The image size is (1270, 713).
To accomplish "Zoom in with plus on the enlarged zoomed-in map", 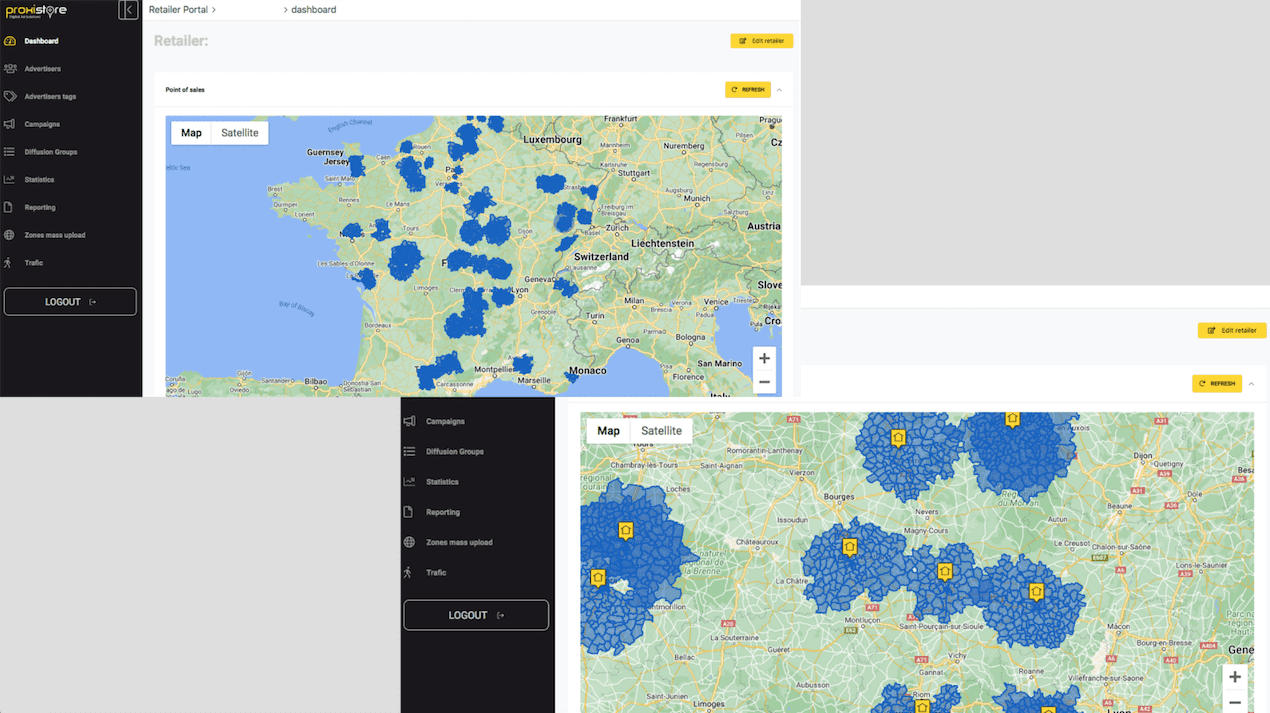I will click(1235, 677).
